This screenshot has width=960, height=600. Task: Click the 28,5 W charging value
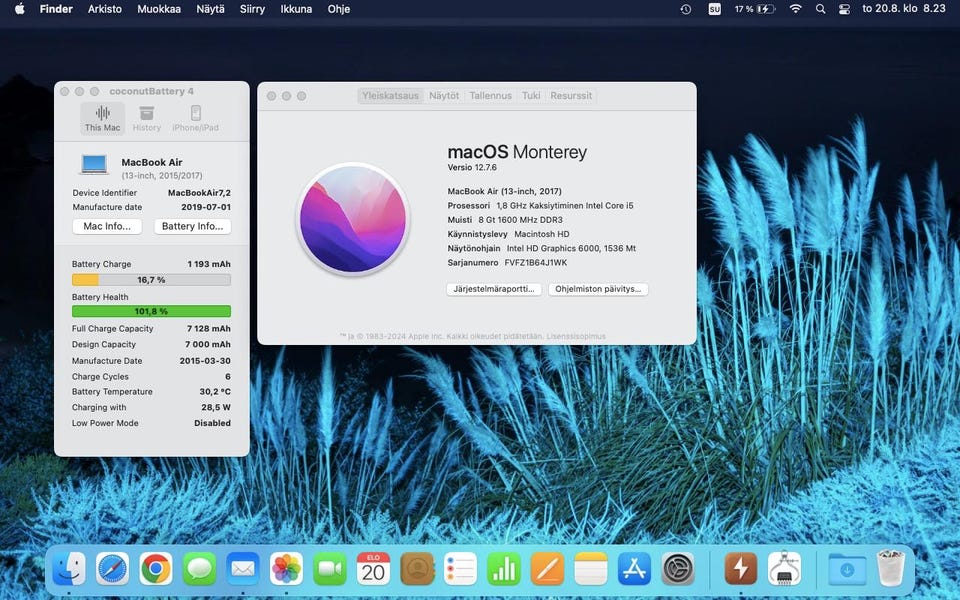pos(216,407)
